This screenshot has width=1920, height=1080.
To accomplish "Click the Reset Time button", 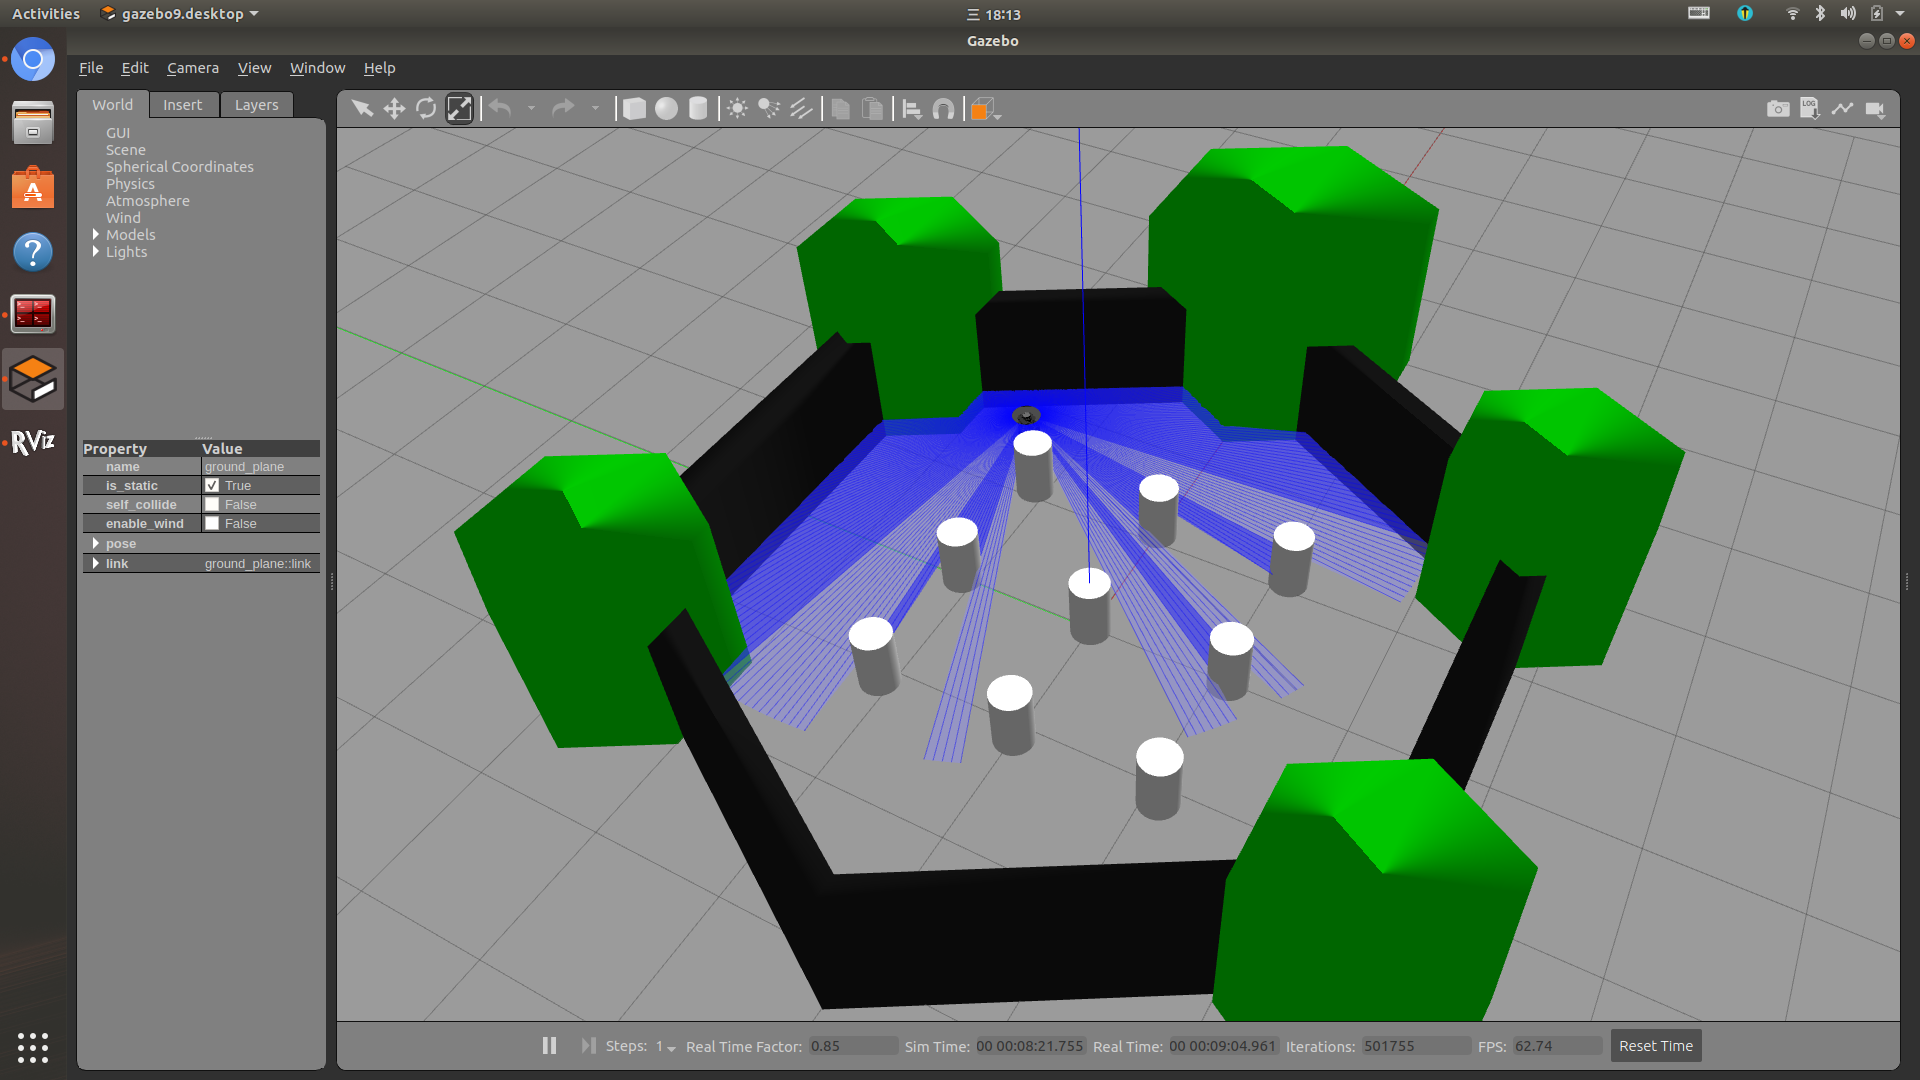I will [x=1655, y=1046].
